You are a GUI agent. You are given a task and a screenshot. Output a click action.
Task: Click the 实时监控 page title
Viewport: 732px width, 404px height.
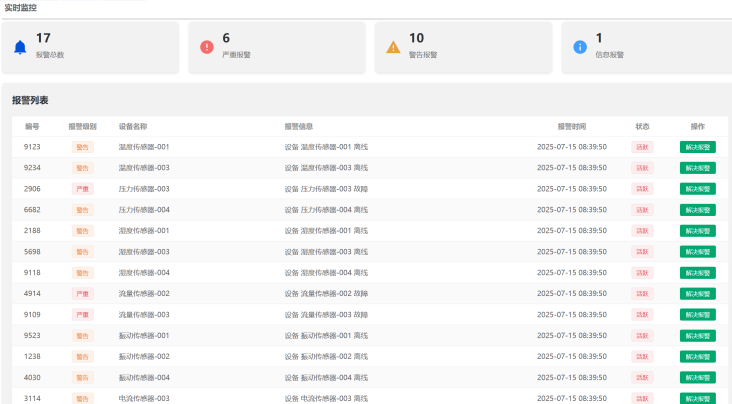23,7
